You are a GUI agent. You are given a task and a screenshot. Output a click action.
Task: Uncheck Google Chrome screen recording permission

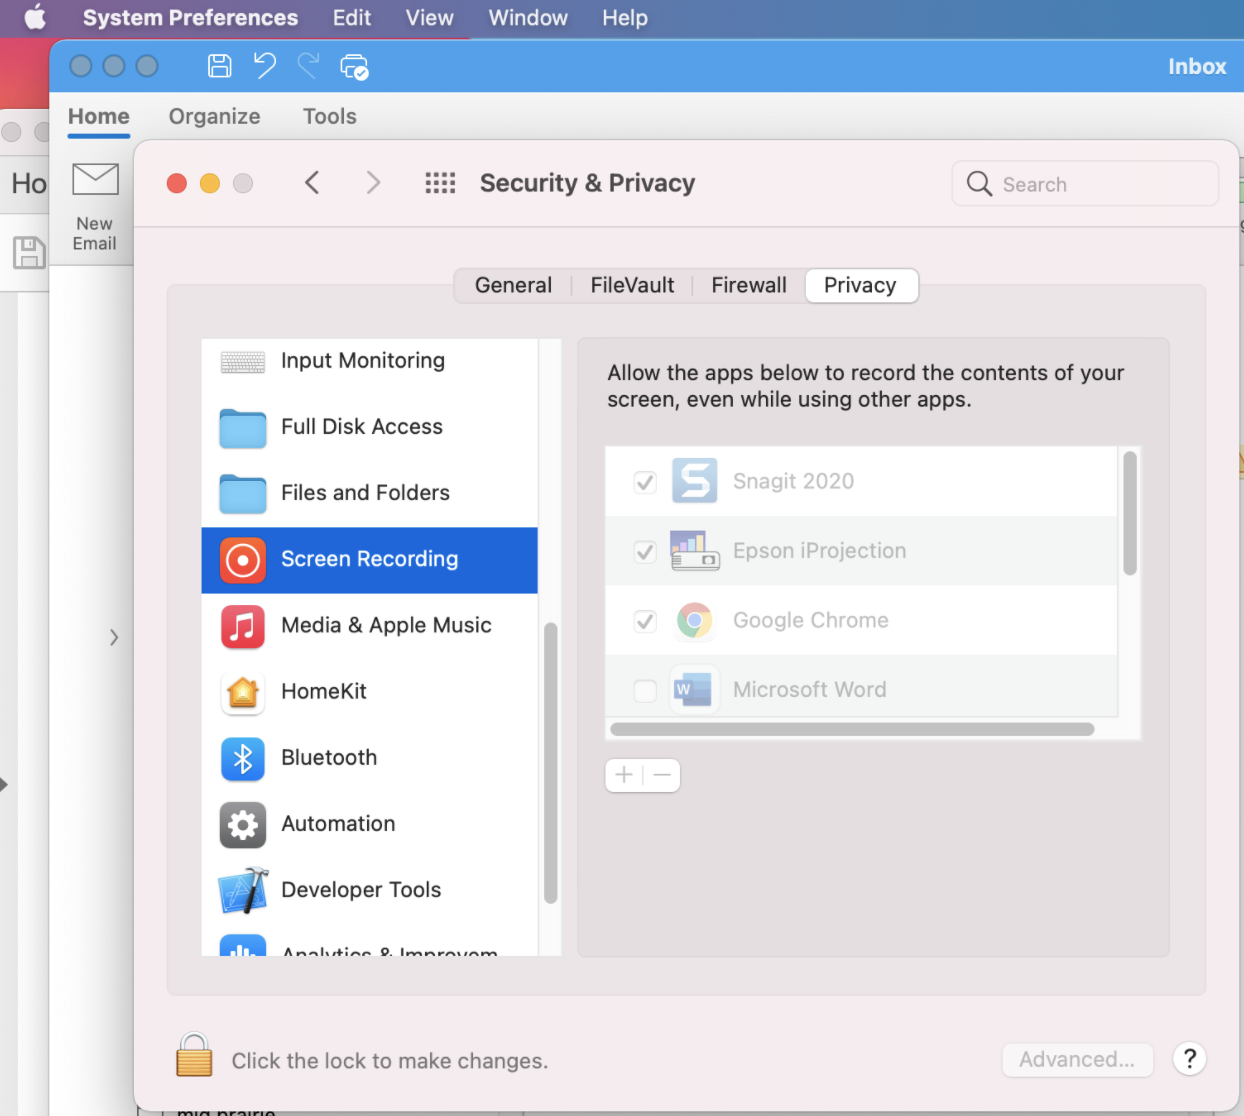click(645, 621)
